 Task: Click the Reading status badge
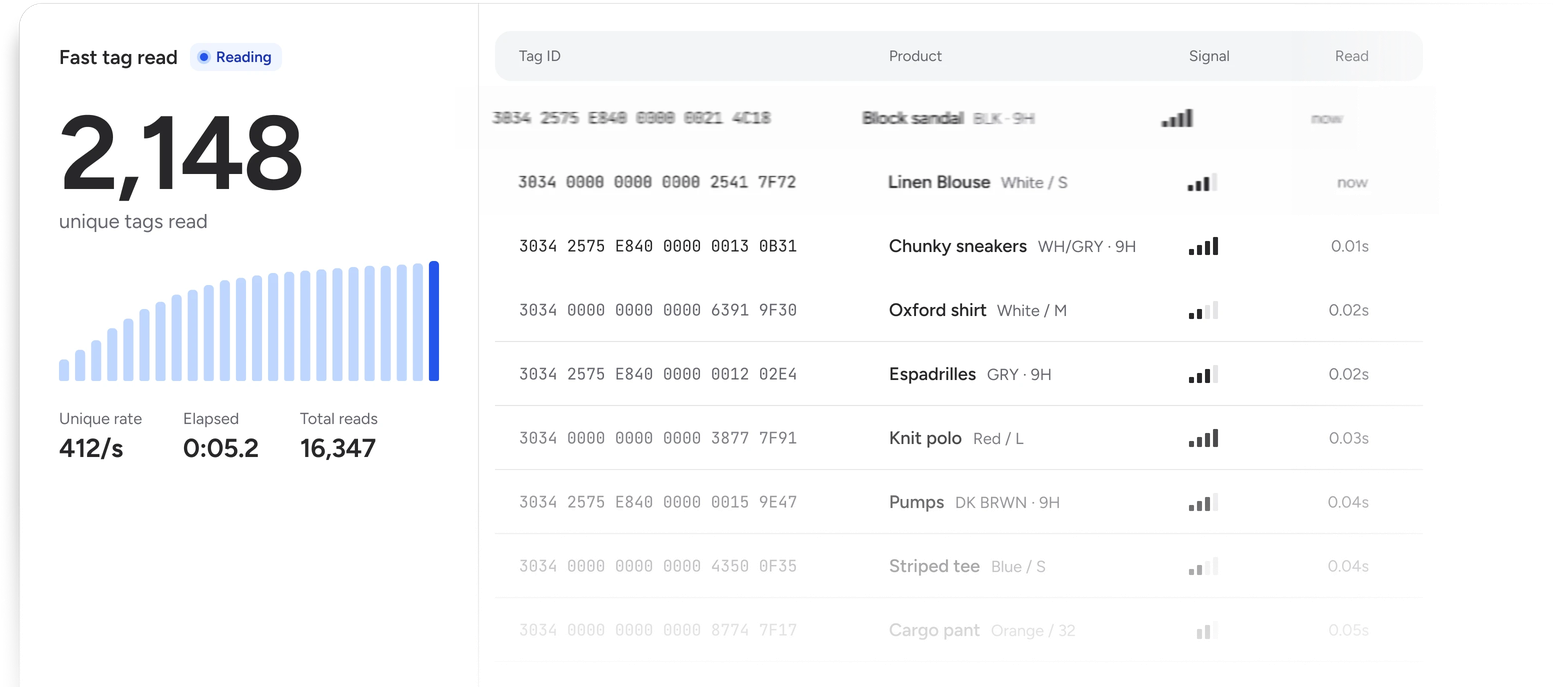236,57
